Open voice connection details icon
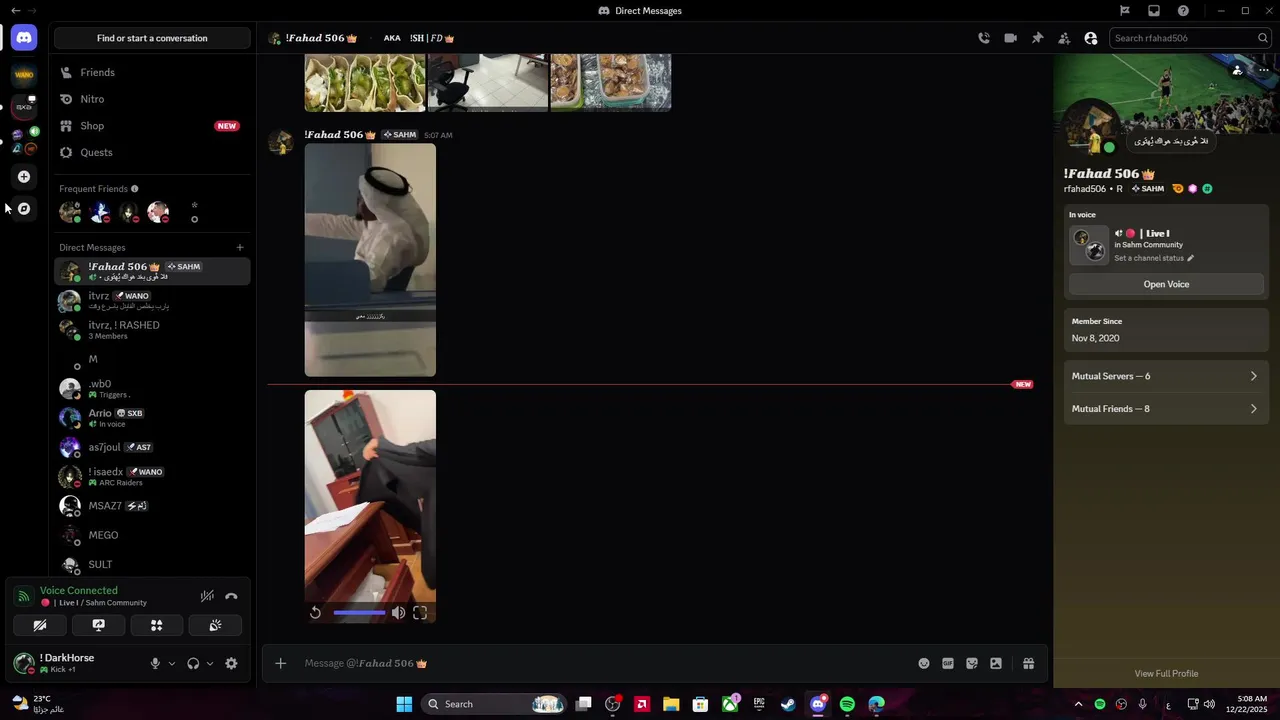Viewport: 1280px width, 720px height. [x=24, y=596]
